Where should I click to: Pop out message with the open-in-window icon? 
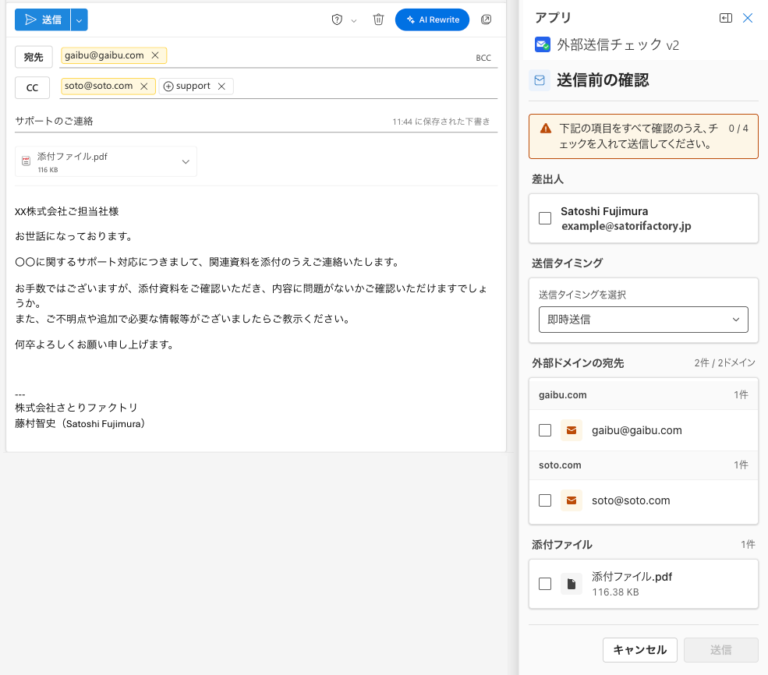tap(486, 20)
